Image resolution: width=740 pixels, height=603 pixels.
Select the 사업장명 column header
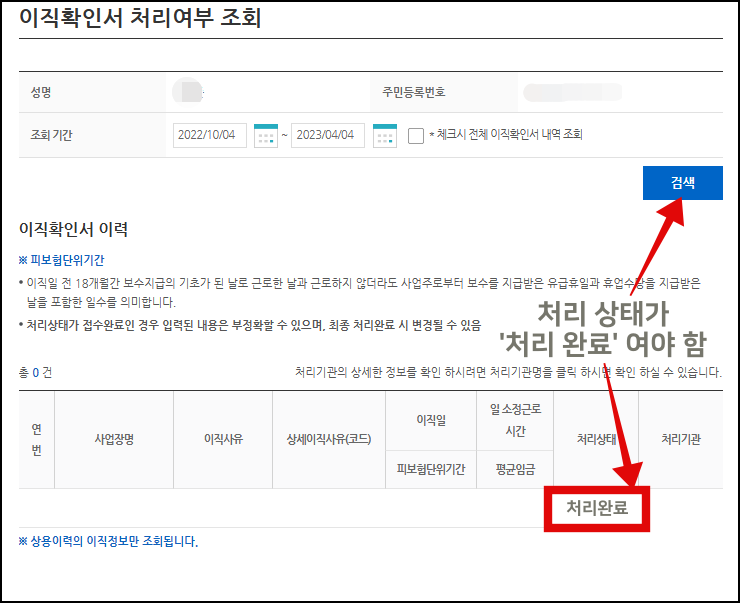click(114, 439)
